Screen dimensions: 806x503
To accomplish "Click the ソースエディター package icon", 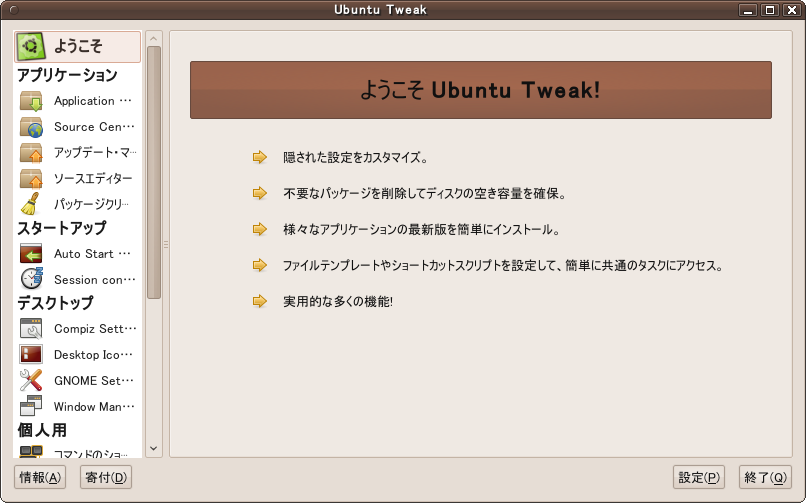I will (x=31, y=179).
